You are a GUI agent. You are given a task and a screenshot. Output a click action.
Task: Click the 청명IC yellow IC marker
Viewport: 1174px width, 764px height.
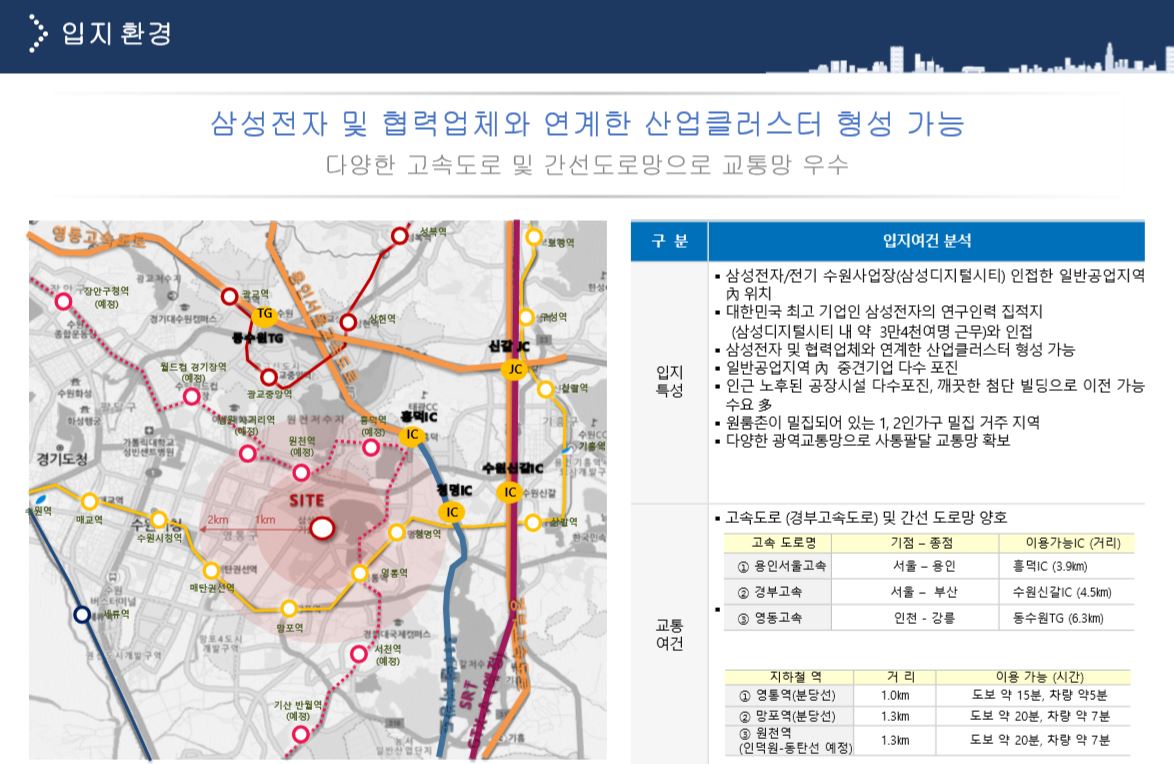pyautogui.click(x=452, y=512)
